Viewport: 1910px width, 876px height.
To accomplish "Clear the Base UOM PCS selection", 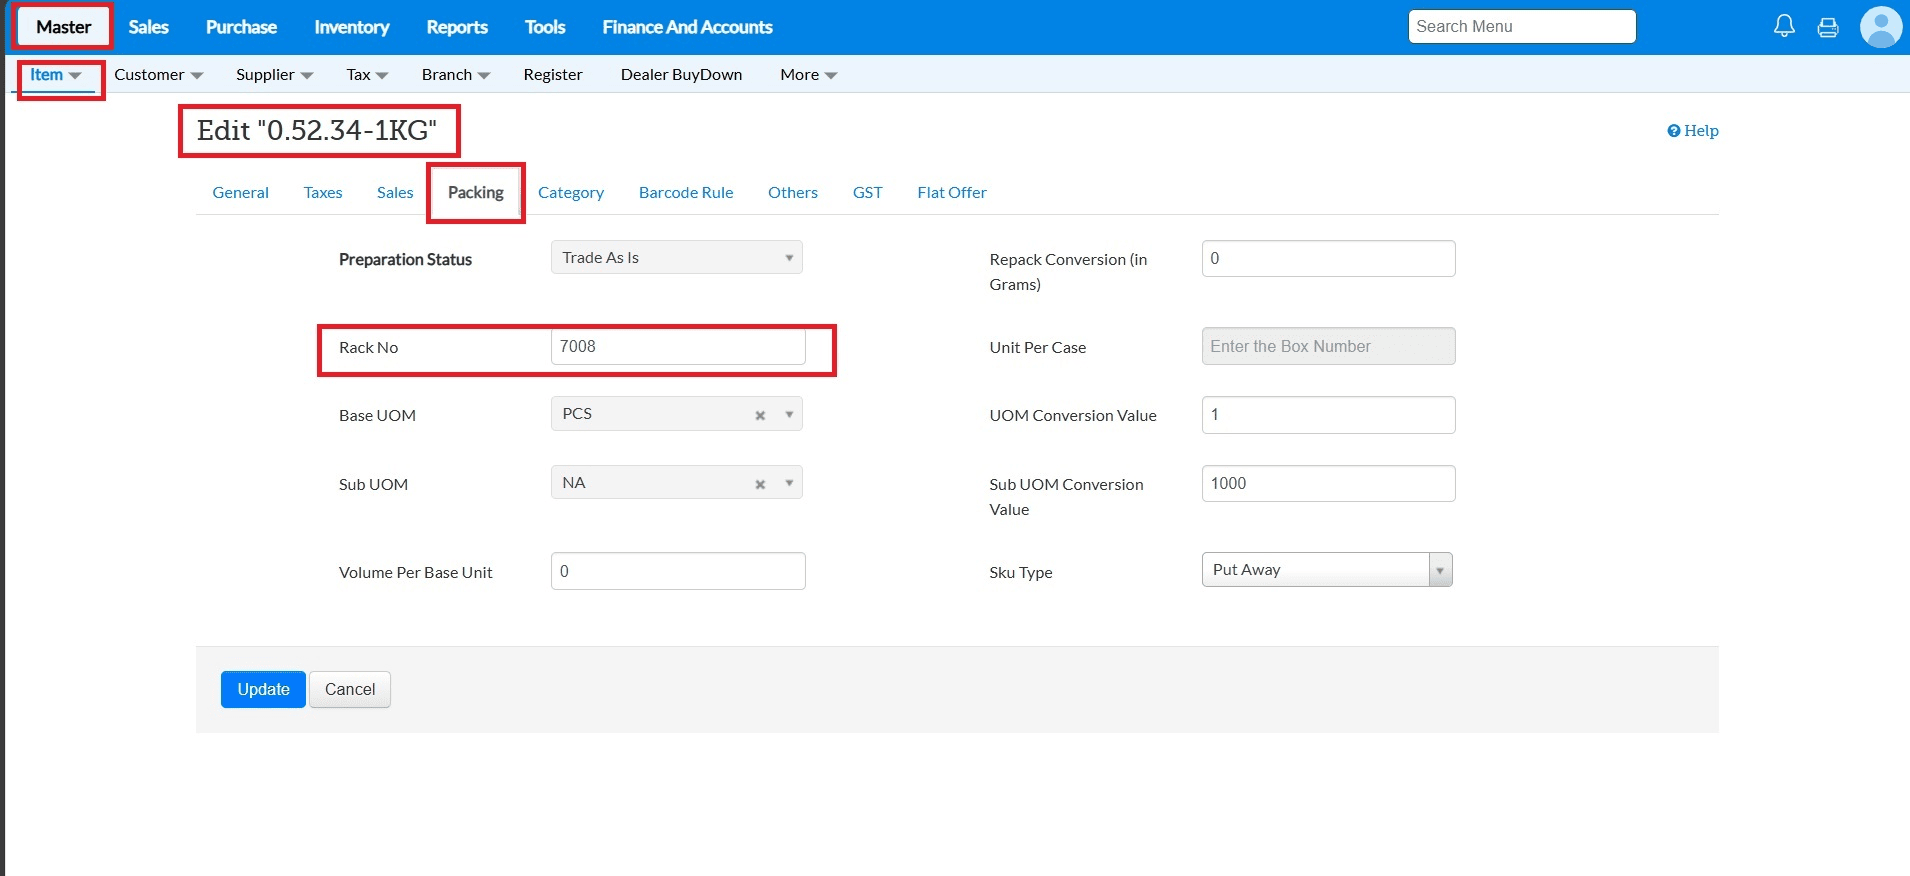I will 760,415.
